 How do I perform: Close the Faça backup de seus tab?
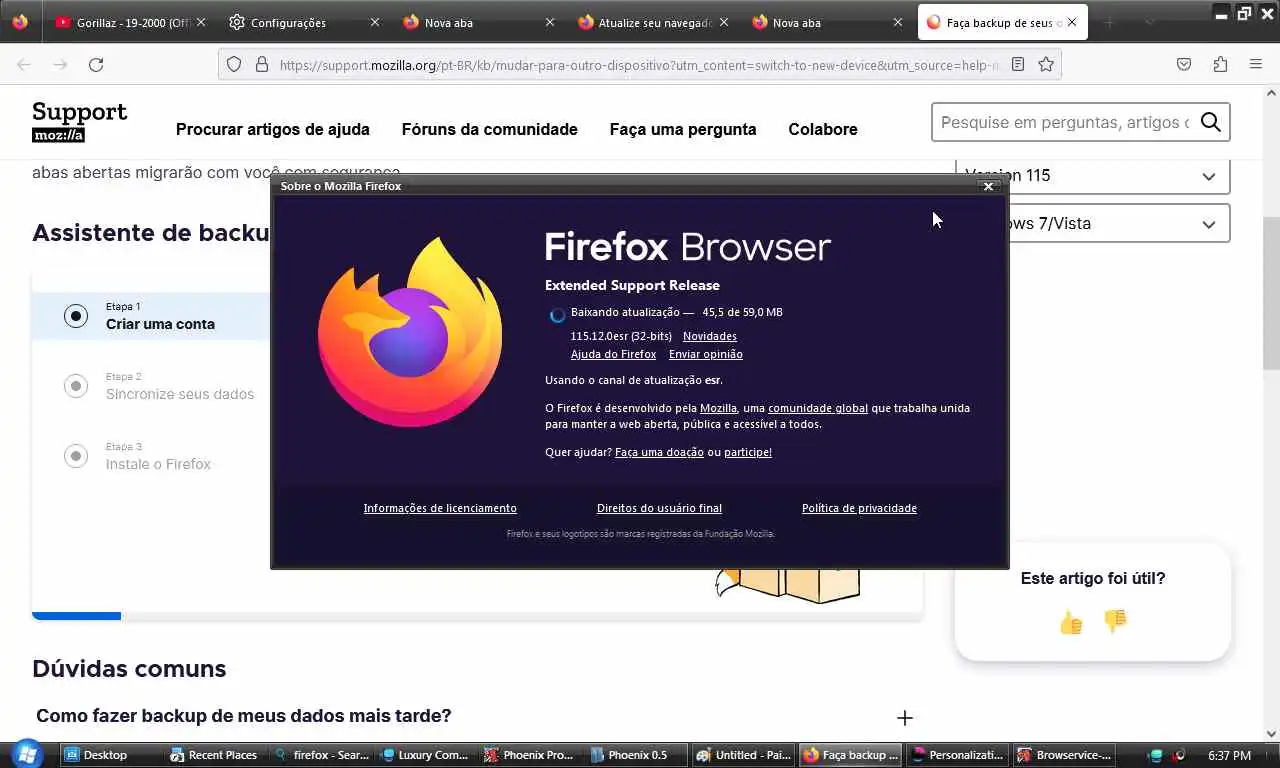click(1072, 22)
